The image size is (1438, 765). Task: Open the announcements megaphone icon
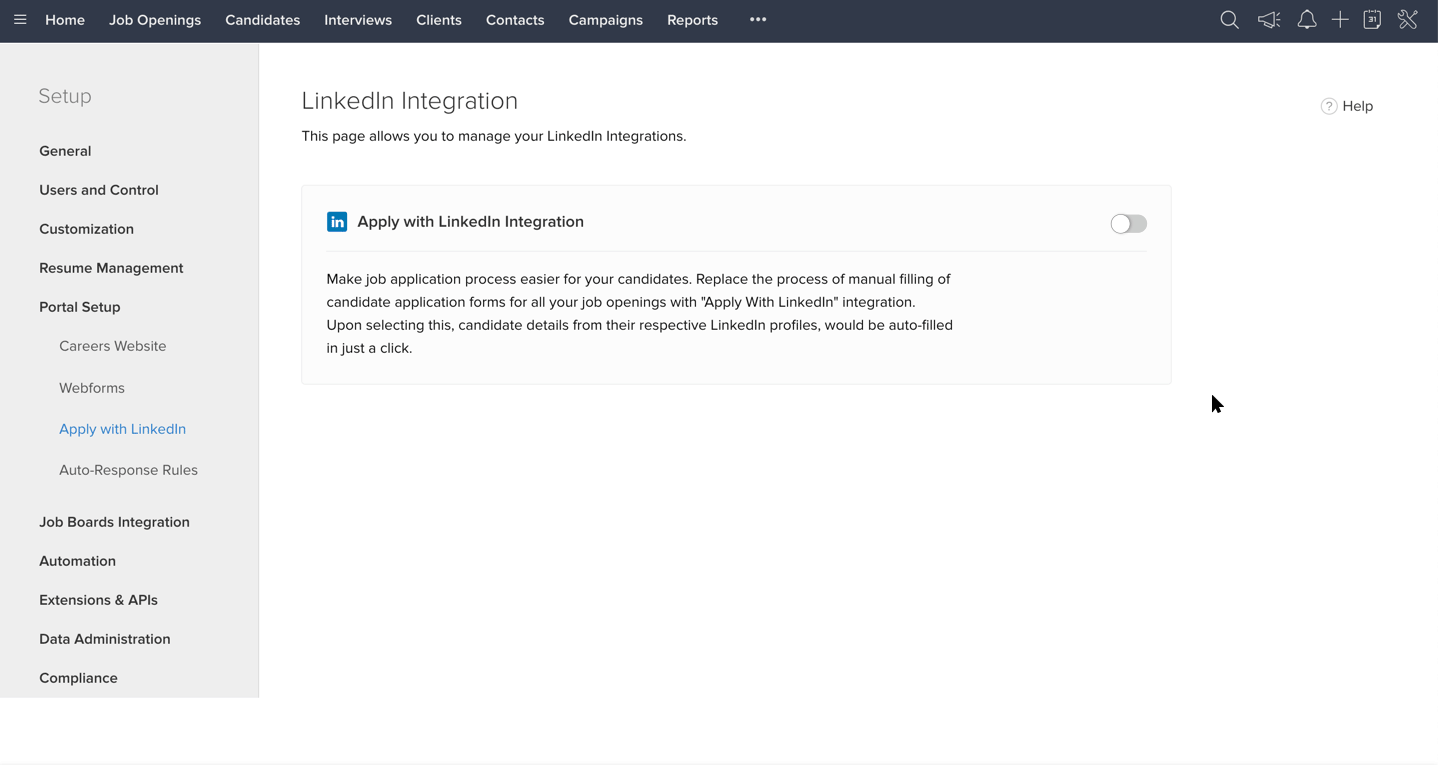pyautogui.click(x=1268, y=20)
